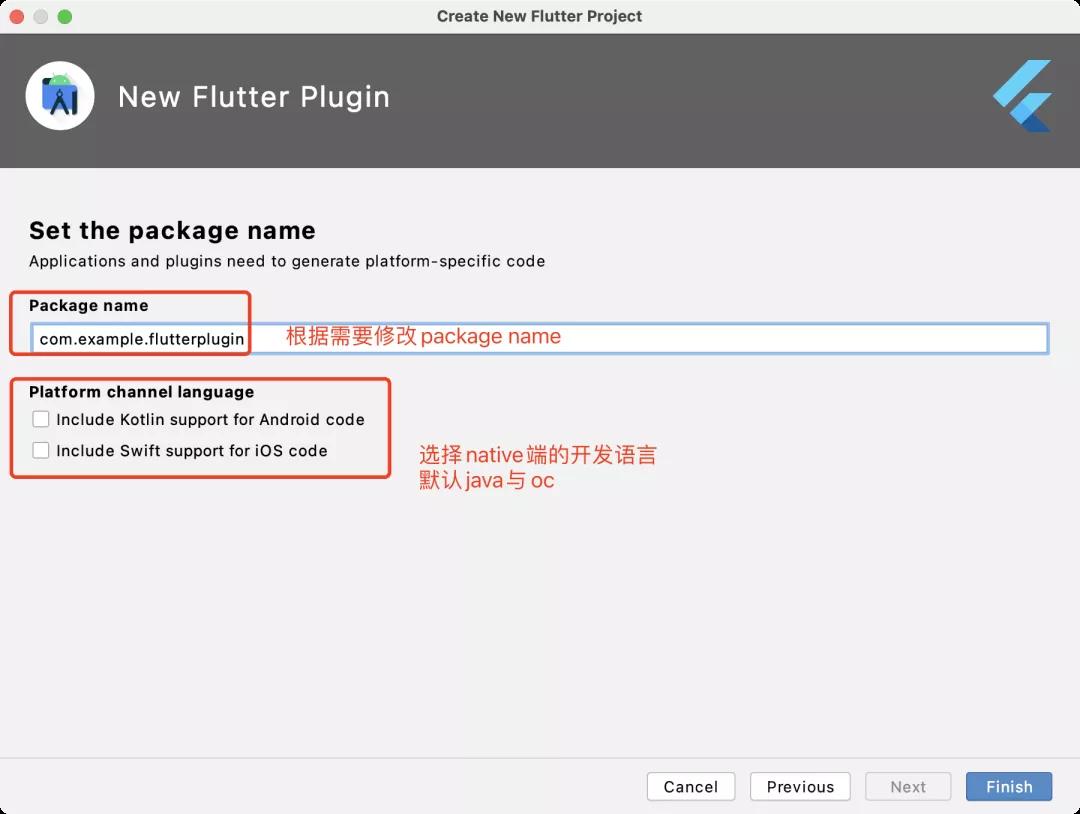This screenshot has width=1080, height=814.
Task: Enable Swift support for iOS code
Action: [x=41, y=450]
